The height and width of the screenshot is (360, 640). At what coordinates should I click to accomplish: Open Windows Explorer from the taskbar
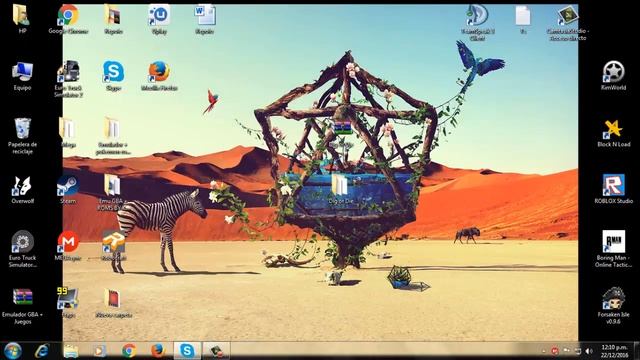[x=71, y=351]
